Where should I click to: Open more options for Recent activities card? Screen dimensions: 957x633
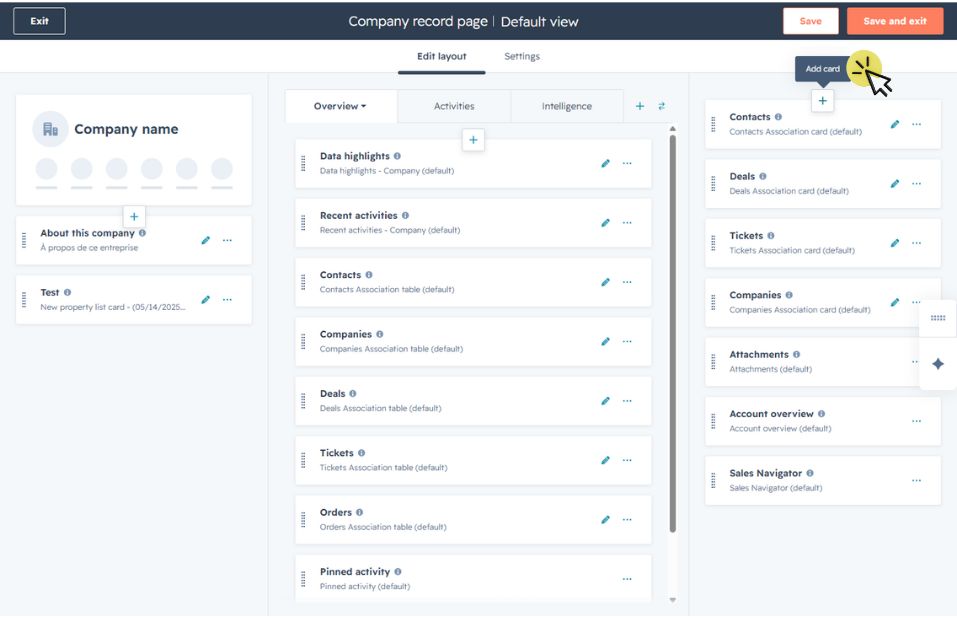click(627, 223)
